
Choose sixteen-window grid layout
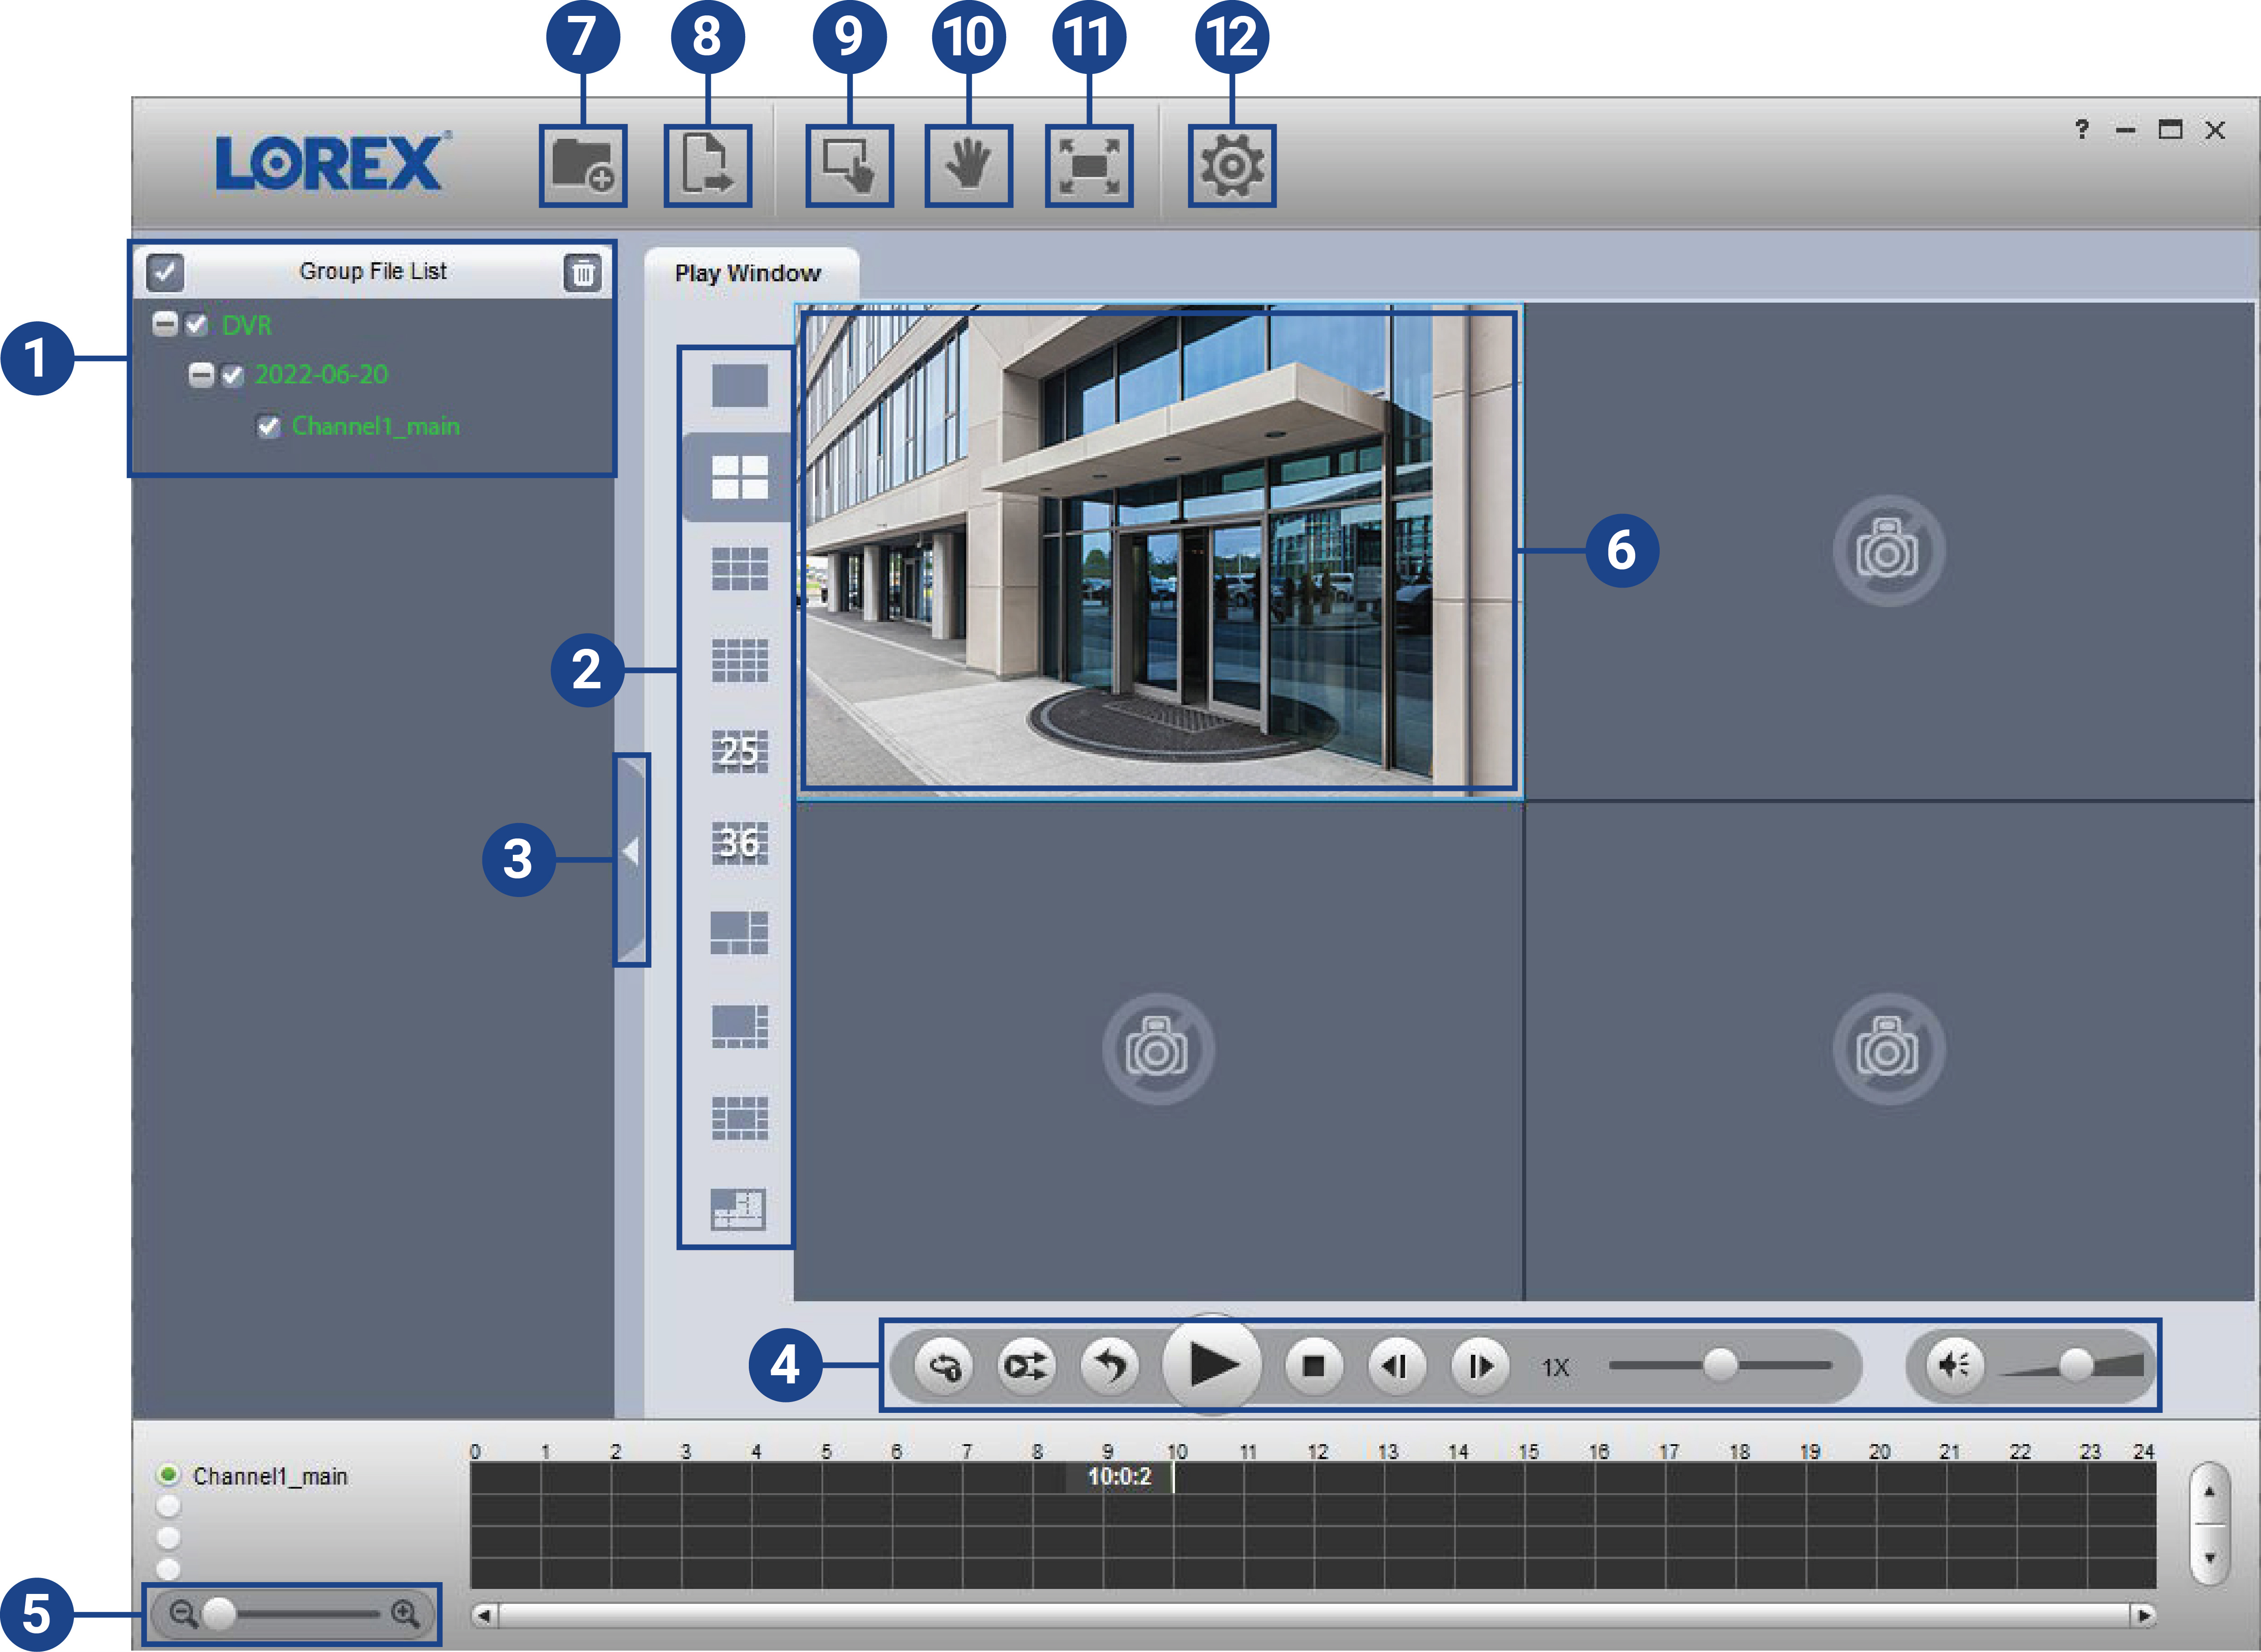[740, 660]
